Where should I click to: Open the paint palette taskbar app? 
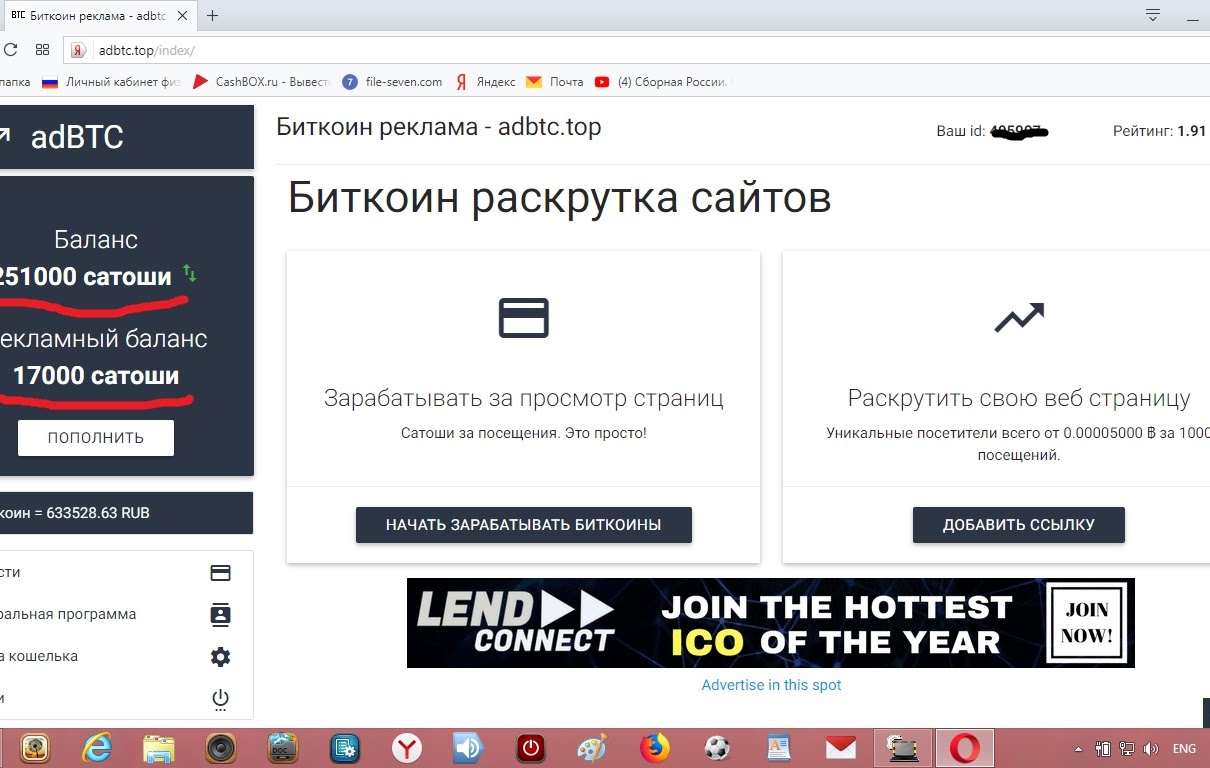[592, 748]
